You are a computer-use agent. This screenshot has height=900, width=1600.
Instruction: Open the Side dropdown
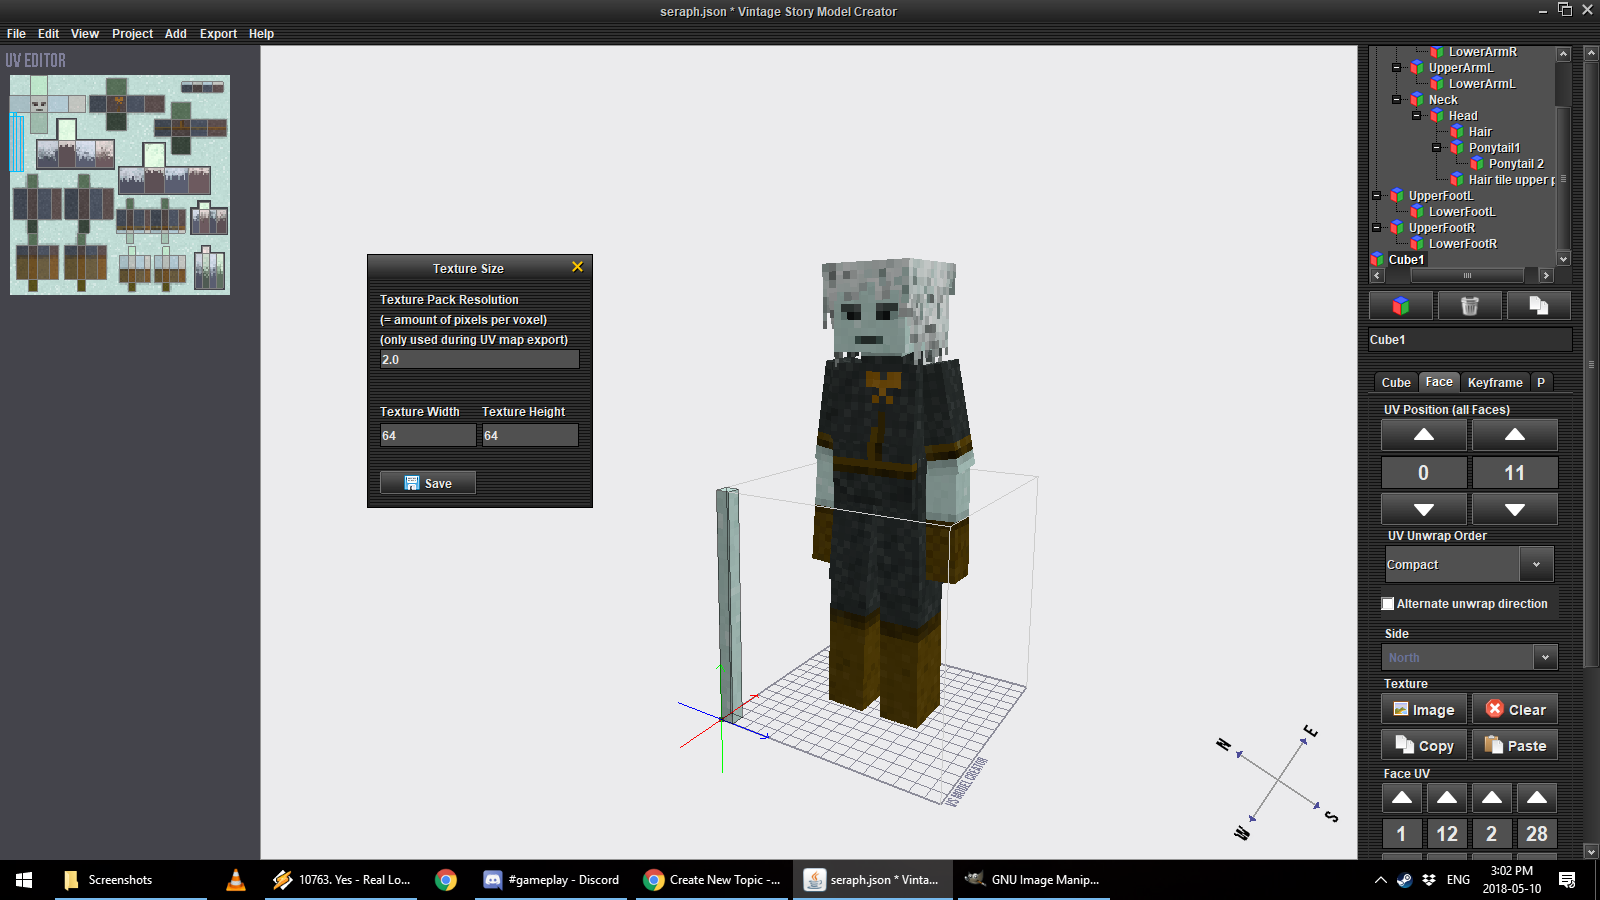pos(1545,657)
